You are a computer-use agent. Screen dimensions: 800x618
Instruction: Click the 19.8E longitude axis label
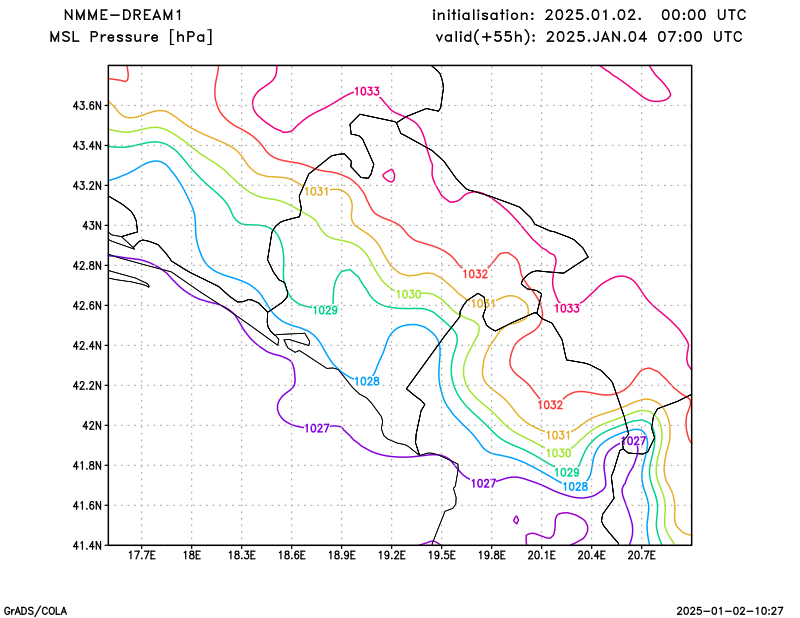pyautogui.click(x=491, y=556)
